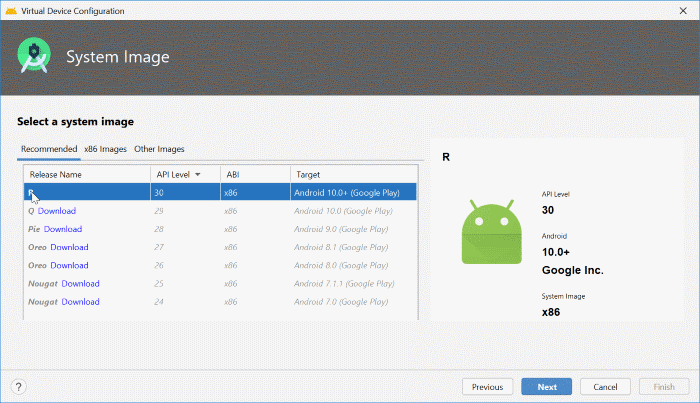Select the 'Android 10.0+ (Google Play)' cell
The image size is (700, 403).
click(353, 193)
